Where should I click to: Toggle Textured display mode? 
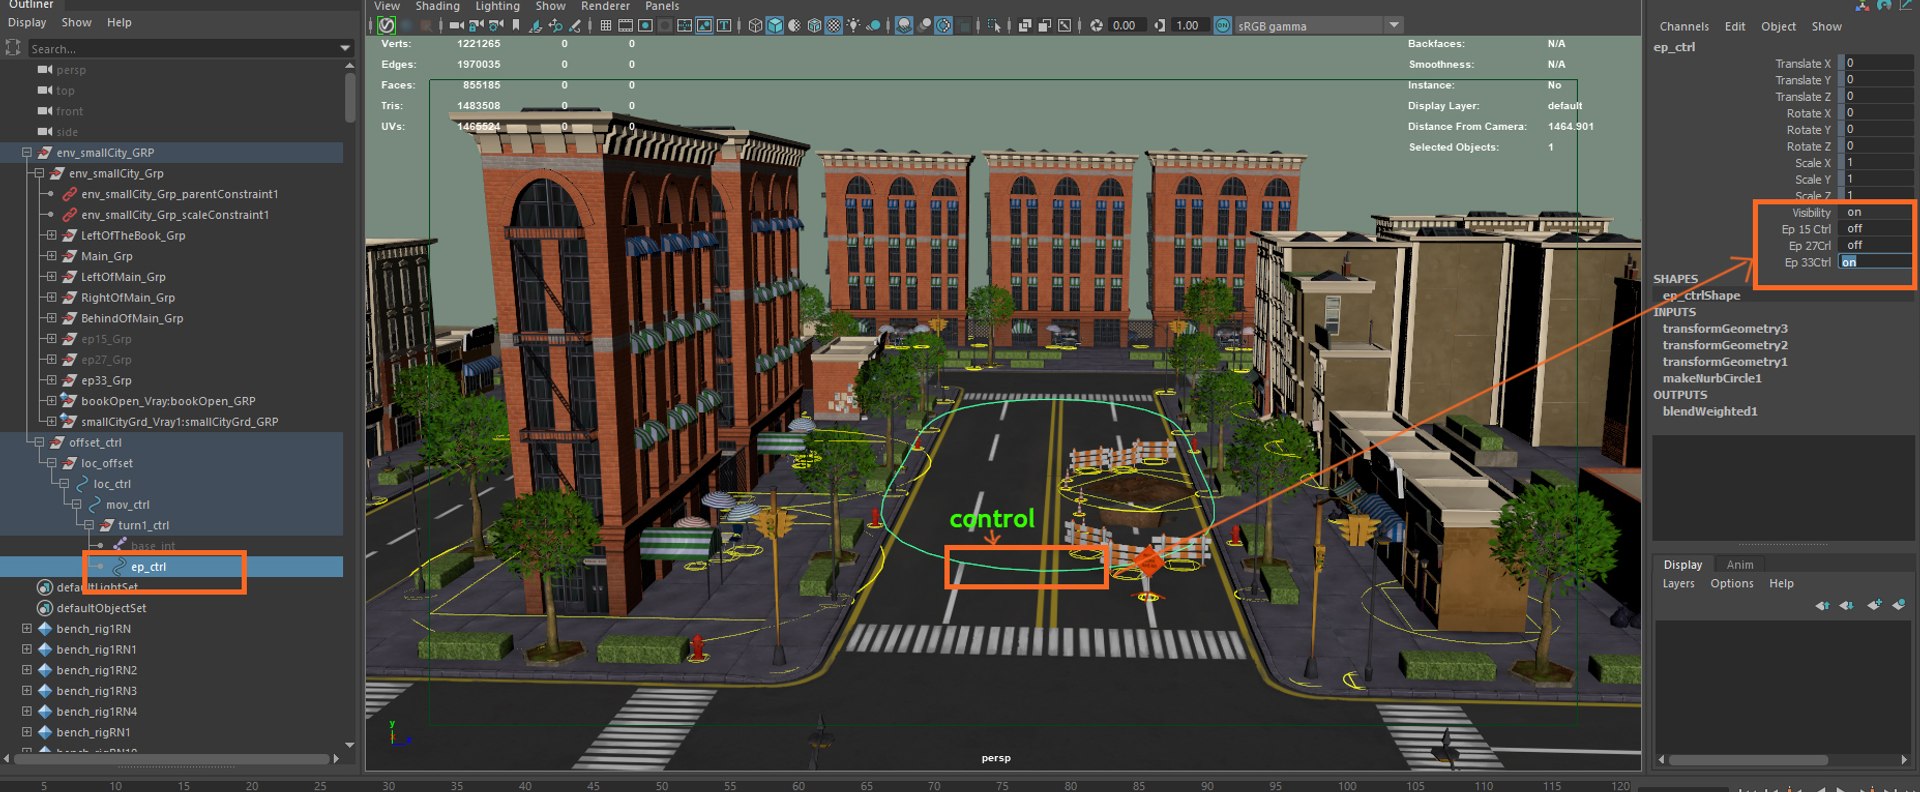click(833, 26)
